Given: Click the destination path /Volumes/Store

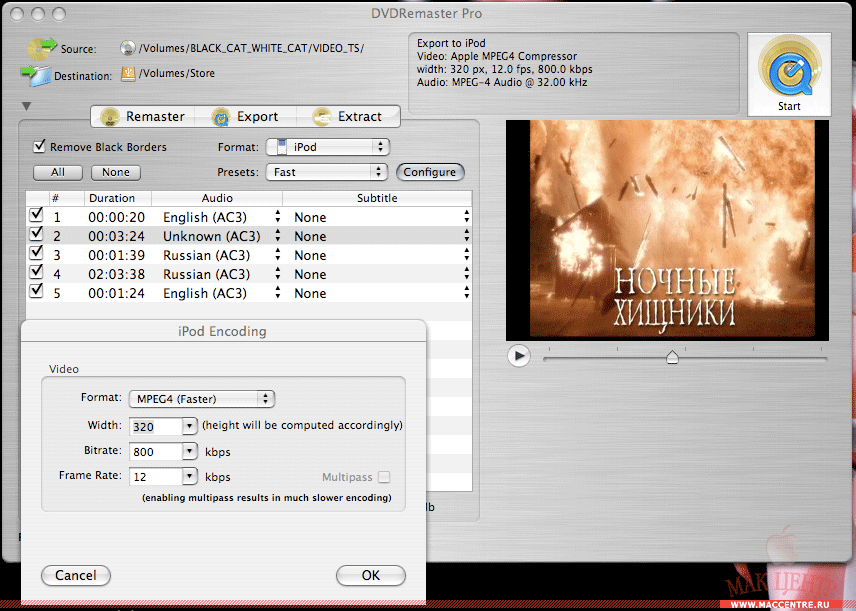Looking at the screenshot, I should (x=176, y=73).
